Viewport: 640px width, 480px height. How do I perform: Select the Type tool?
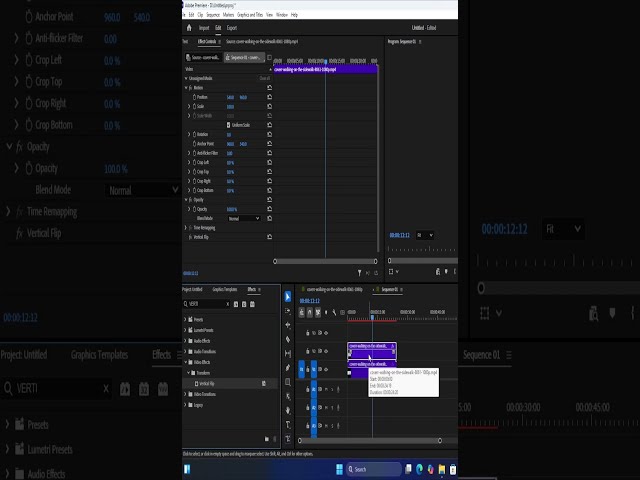coord(287,424)
